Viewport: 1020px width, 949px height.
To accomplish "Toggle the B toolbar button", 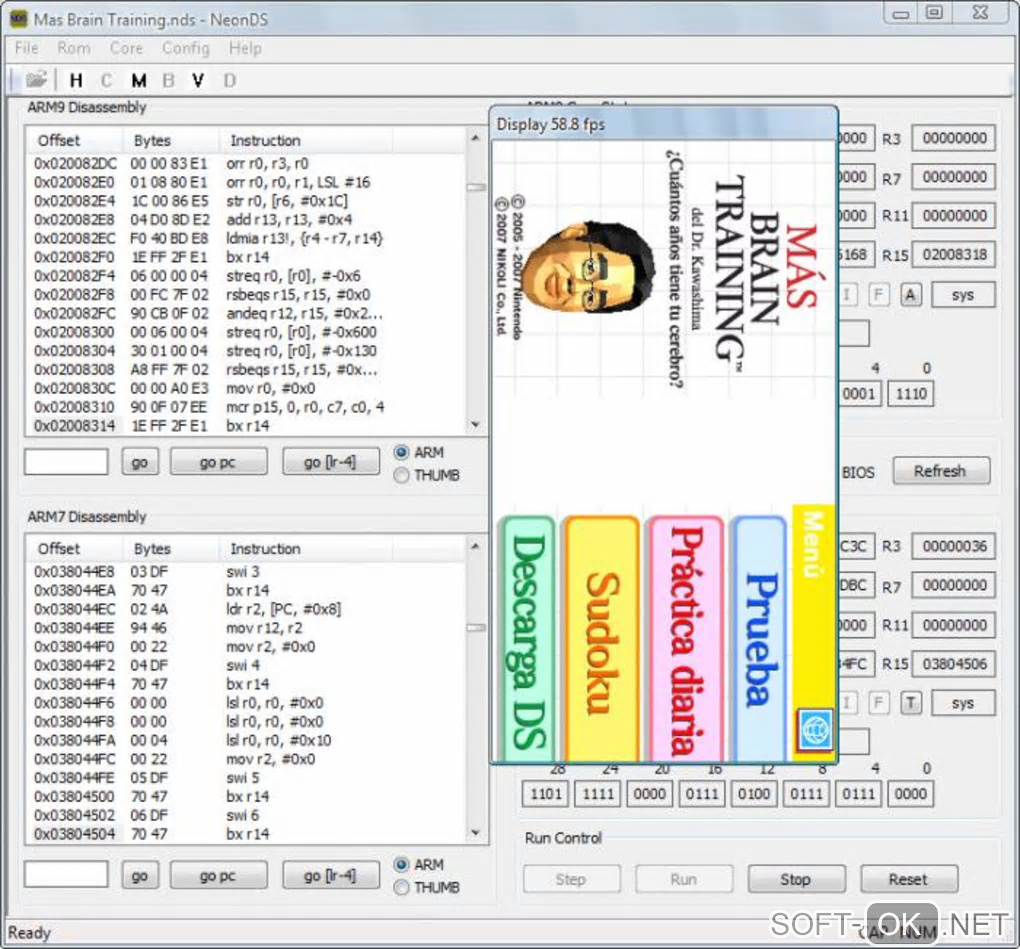I will (x=168, y=80).
